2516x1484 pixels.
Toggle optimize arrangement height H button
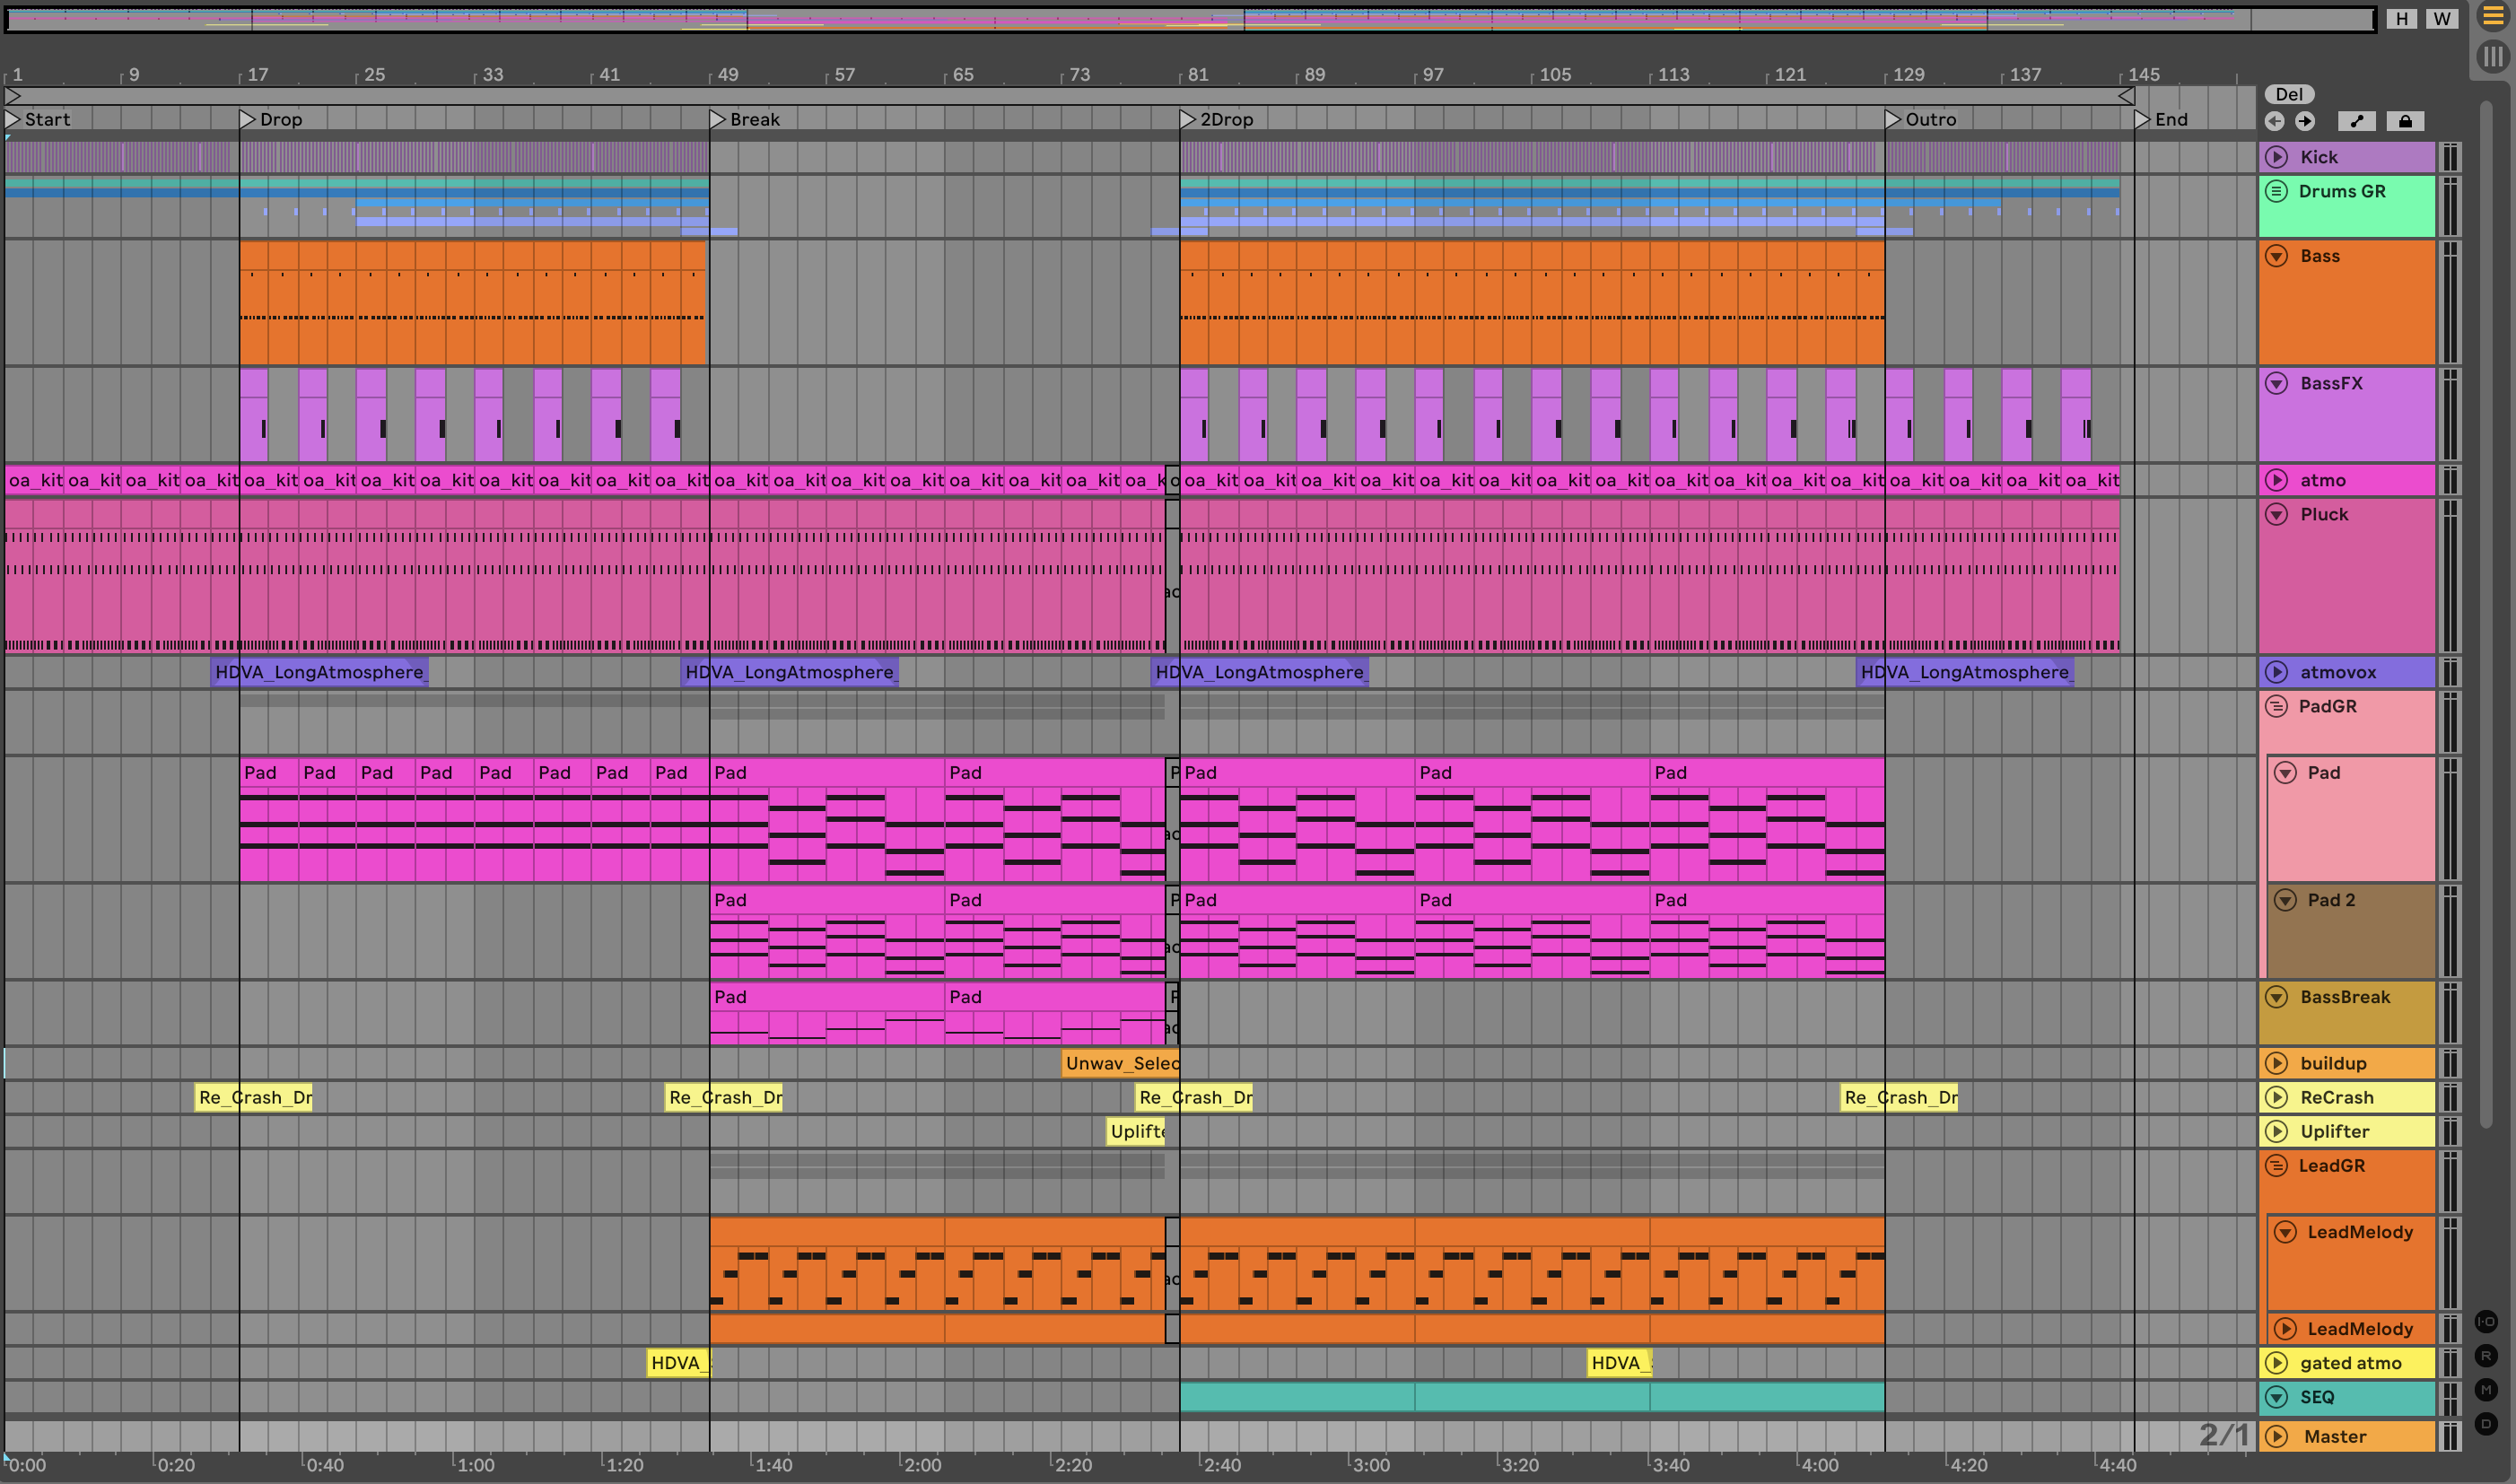pos(2402,18)
